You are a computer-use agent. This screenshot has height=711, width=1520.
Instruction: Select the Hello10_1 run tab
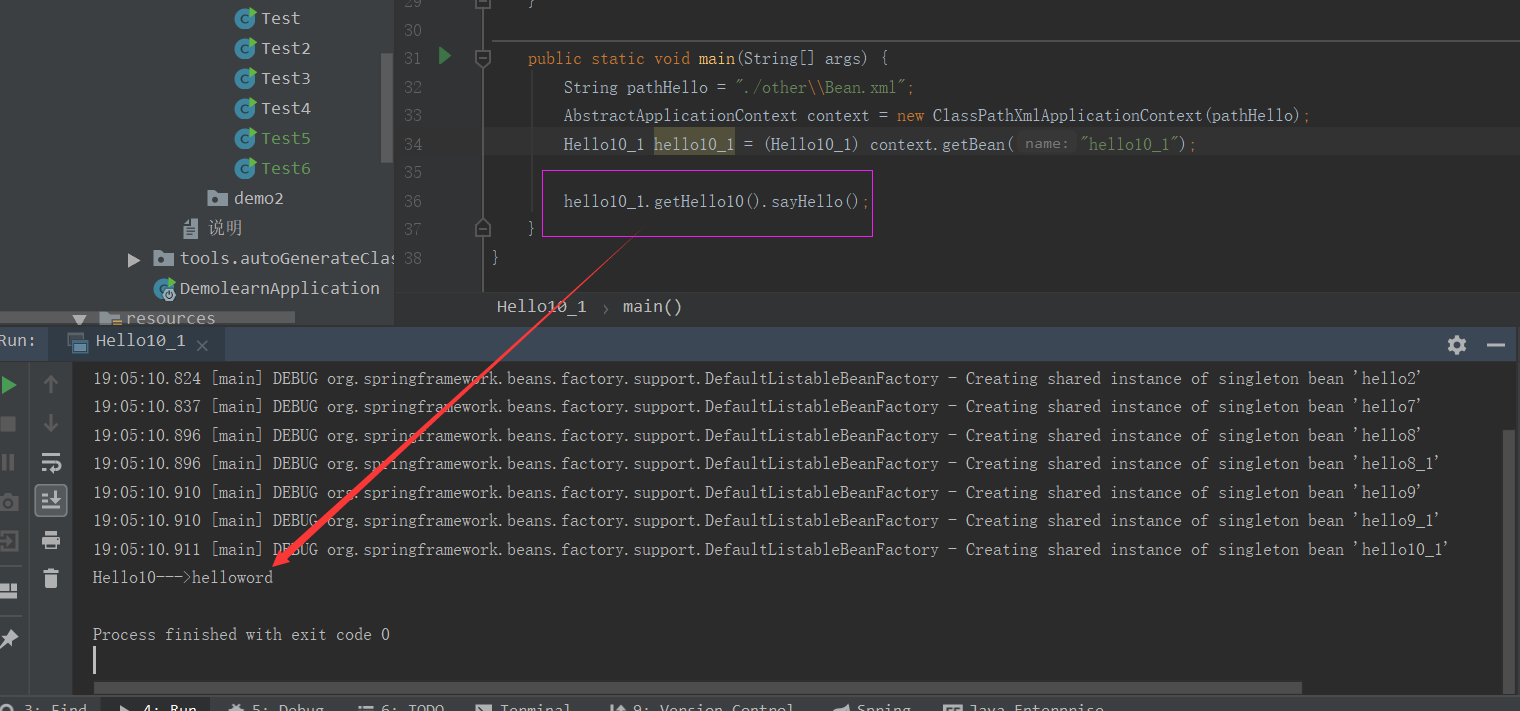pyautogui.click(x=138, y=342)
